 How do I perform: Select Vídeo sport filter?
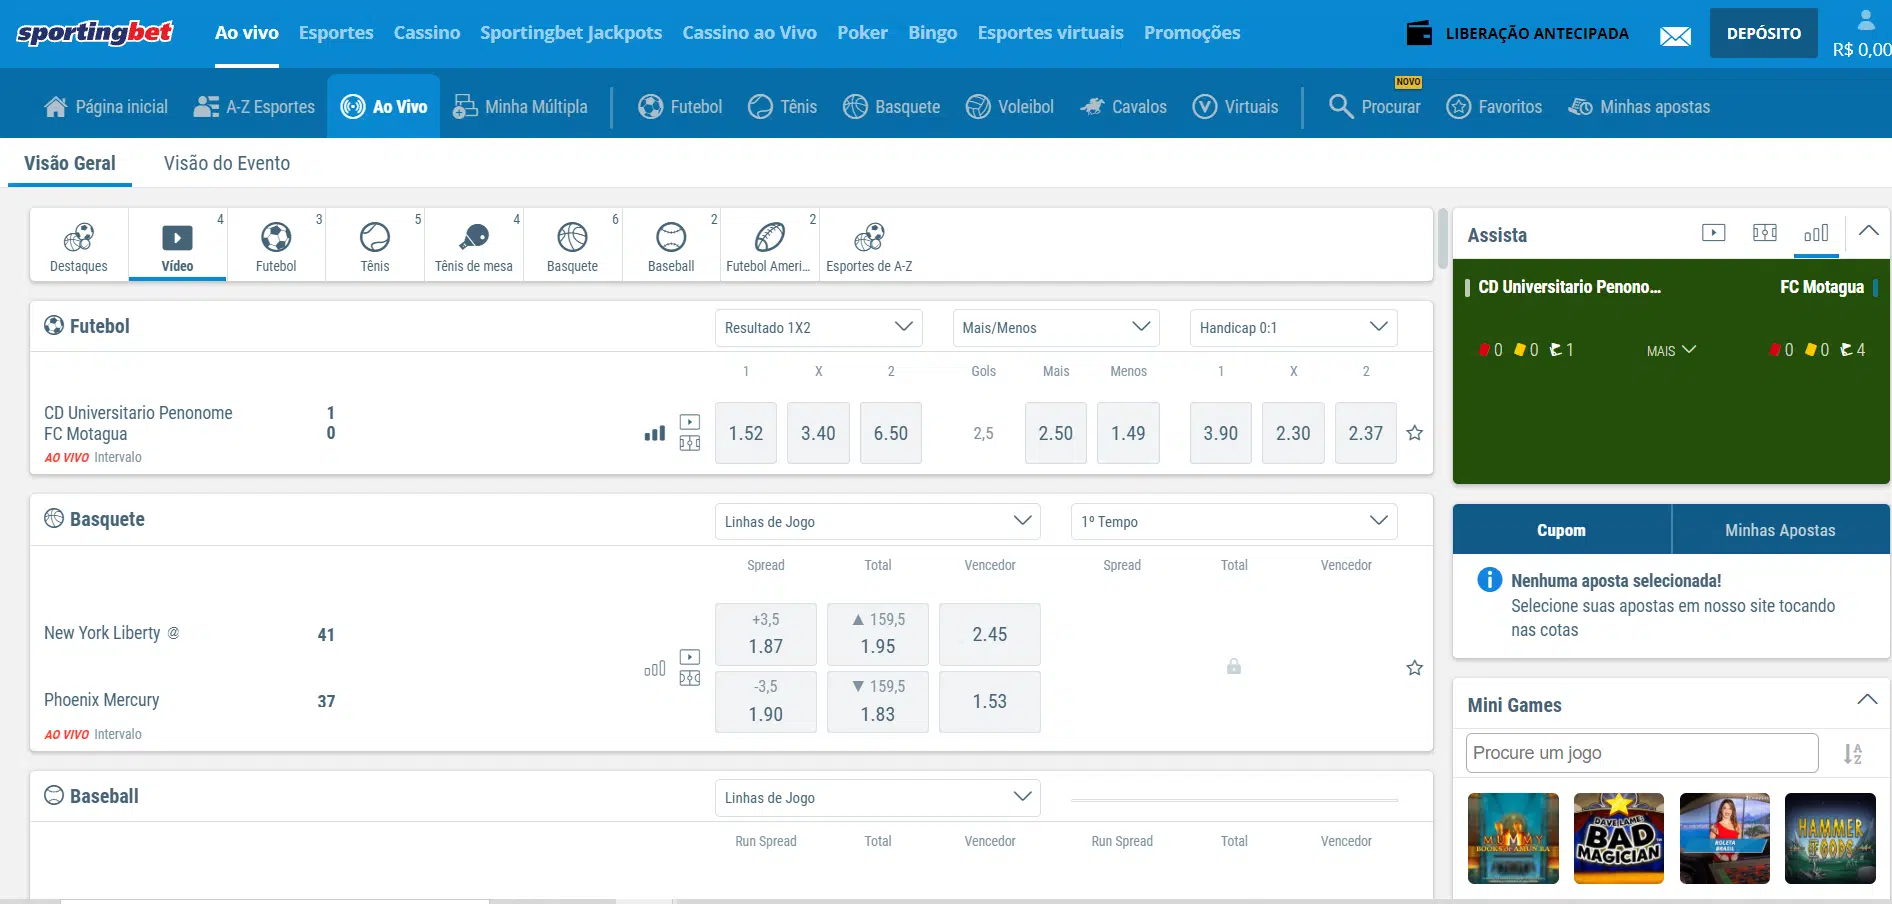177,246
